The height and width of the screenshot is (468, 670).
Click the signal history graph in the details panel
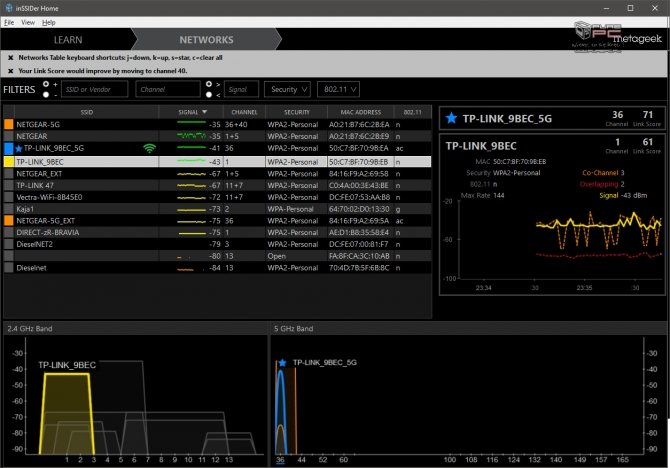pos(560,240)
